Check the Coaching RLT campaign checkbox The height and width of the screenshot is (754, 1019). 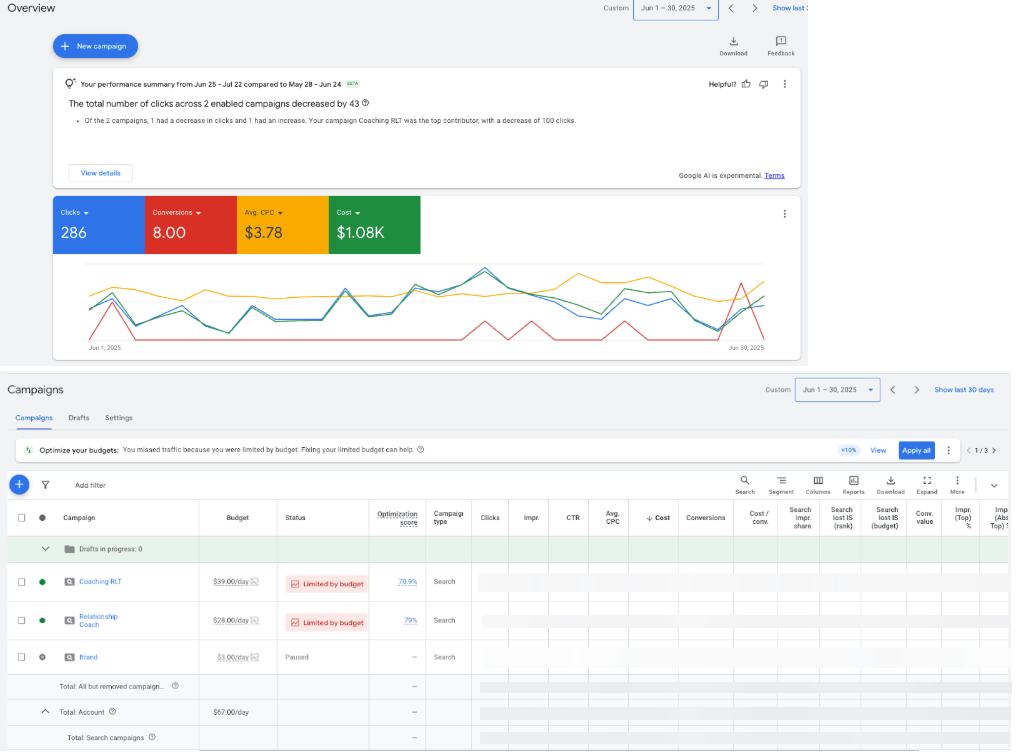pos(22,581)
